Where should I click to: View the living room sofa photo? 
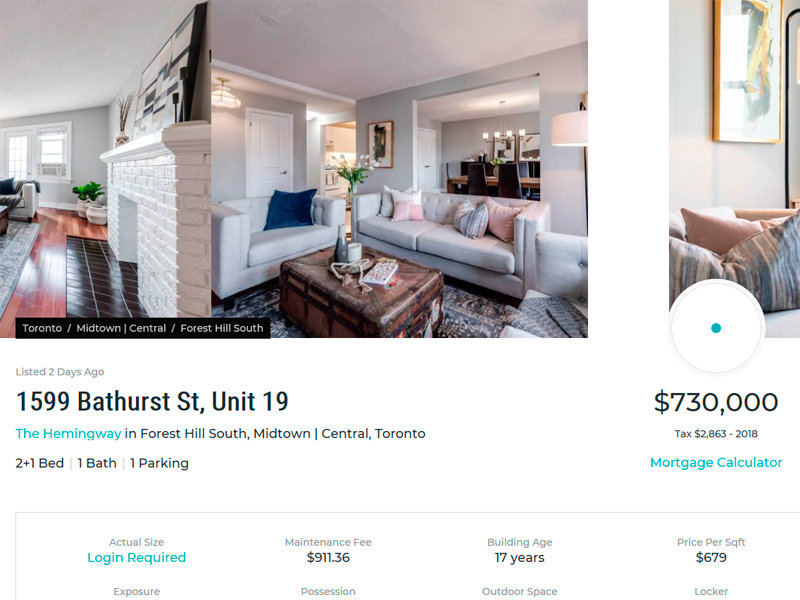[399, 169]
